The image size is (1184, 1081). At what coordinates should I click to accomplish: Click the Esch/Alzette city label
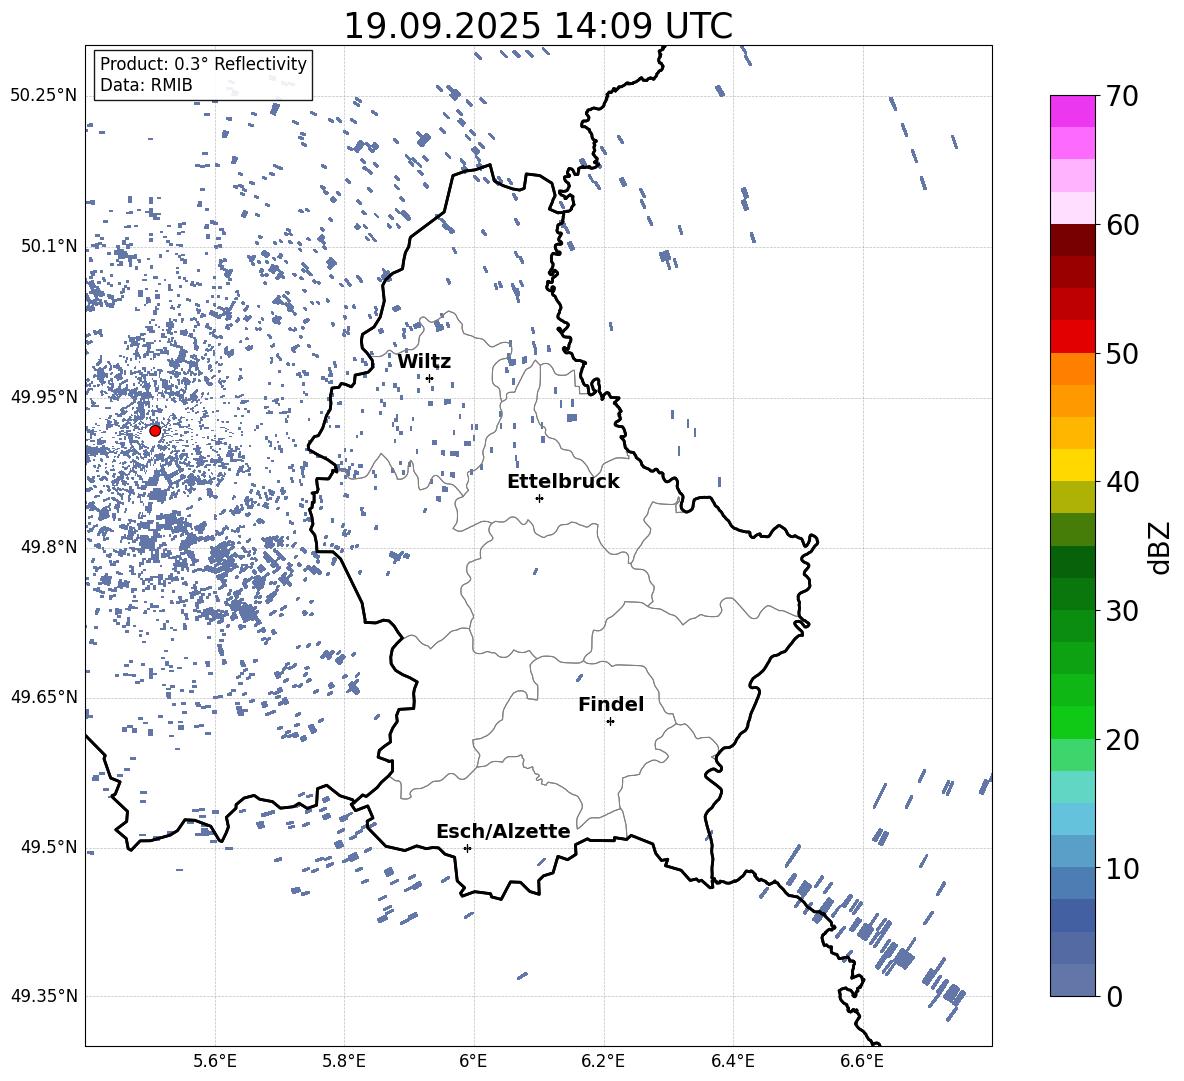503,832
